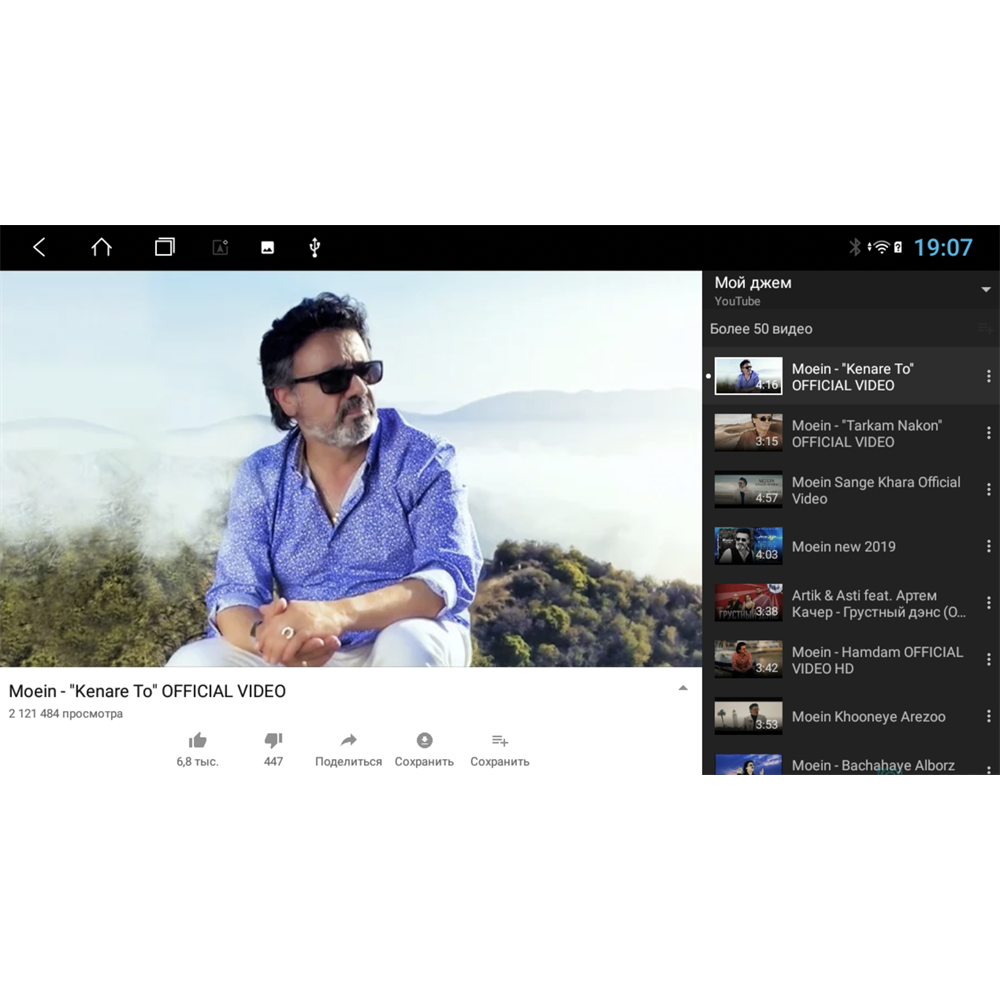This screenshot has height=1000, width=1000.
Task: Tap the 447 dislikes count
Action: click(273, 761)
